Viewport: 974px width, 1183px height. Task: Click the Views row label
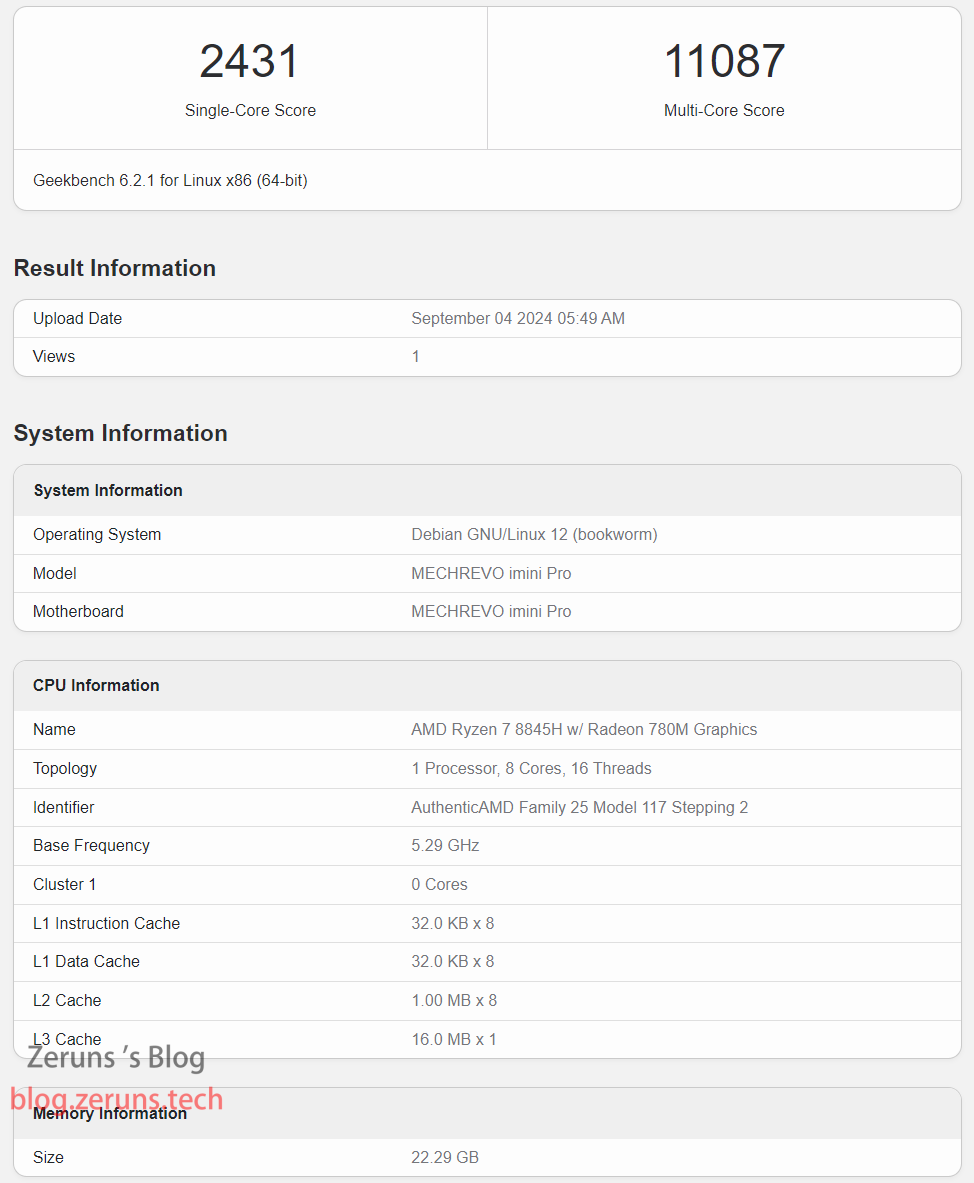click(x=54, y=357)
